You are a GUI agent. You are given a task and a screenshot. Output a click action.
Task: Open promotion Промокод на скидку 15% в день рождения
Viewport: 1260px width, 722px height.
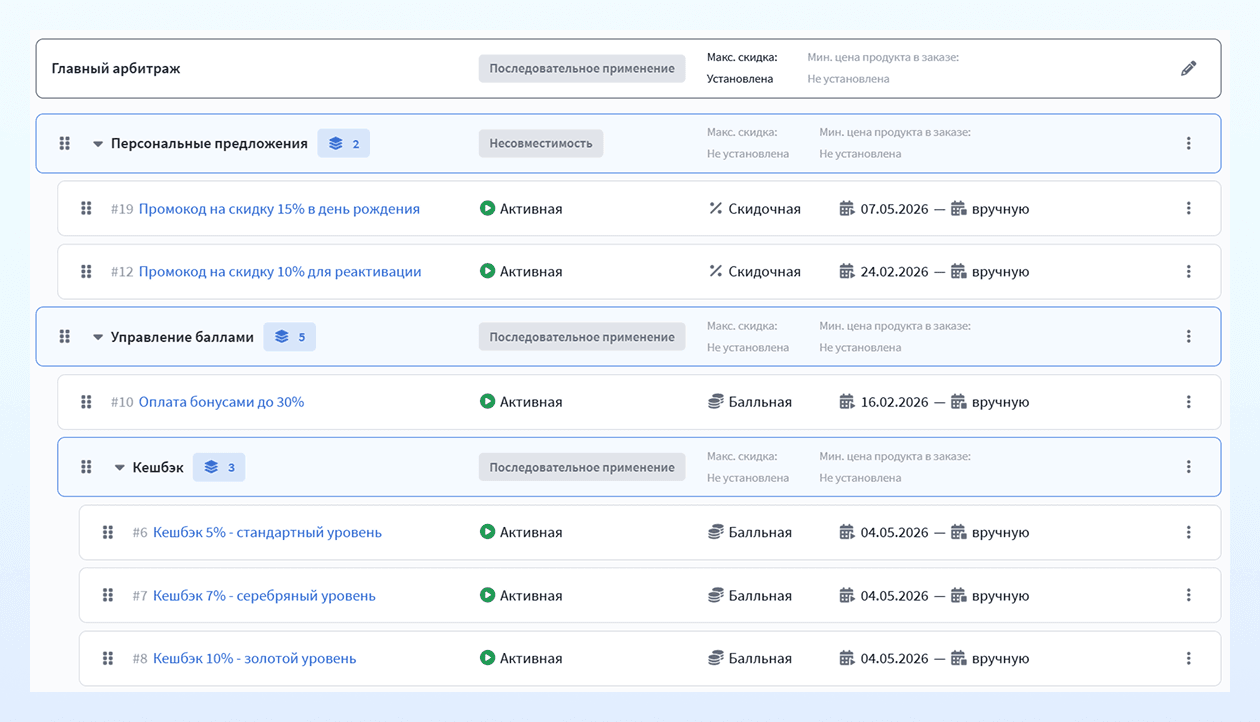tap(279, 209)
